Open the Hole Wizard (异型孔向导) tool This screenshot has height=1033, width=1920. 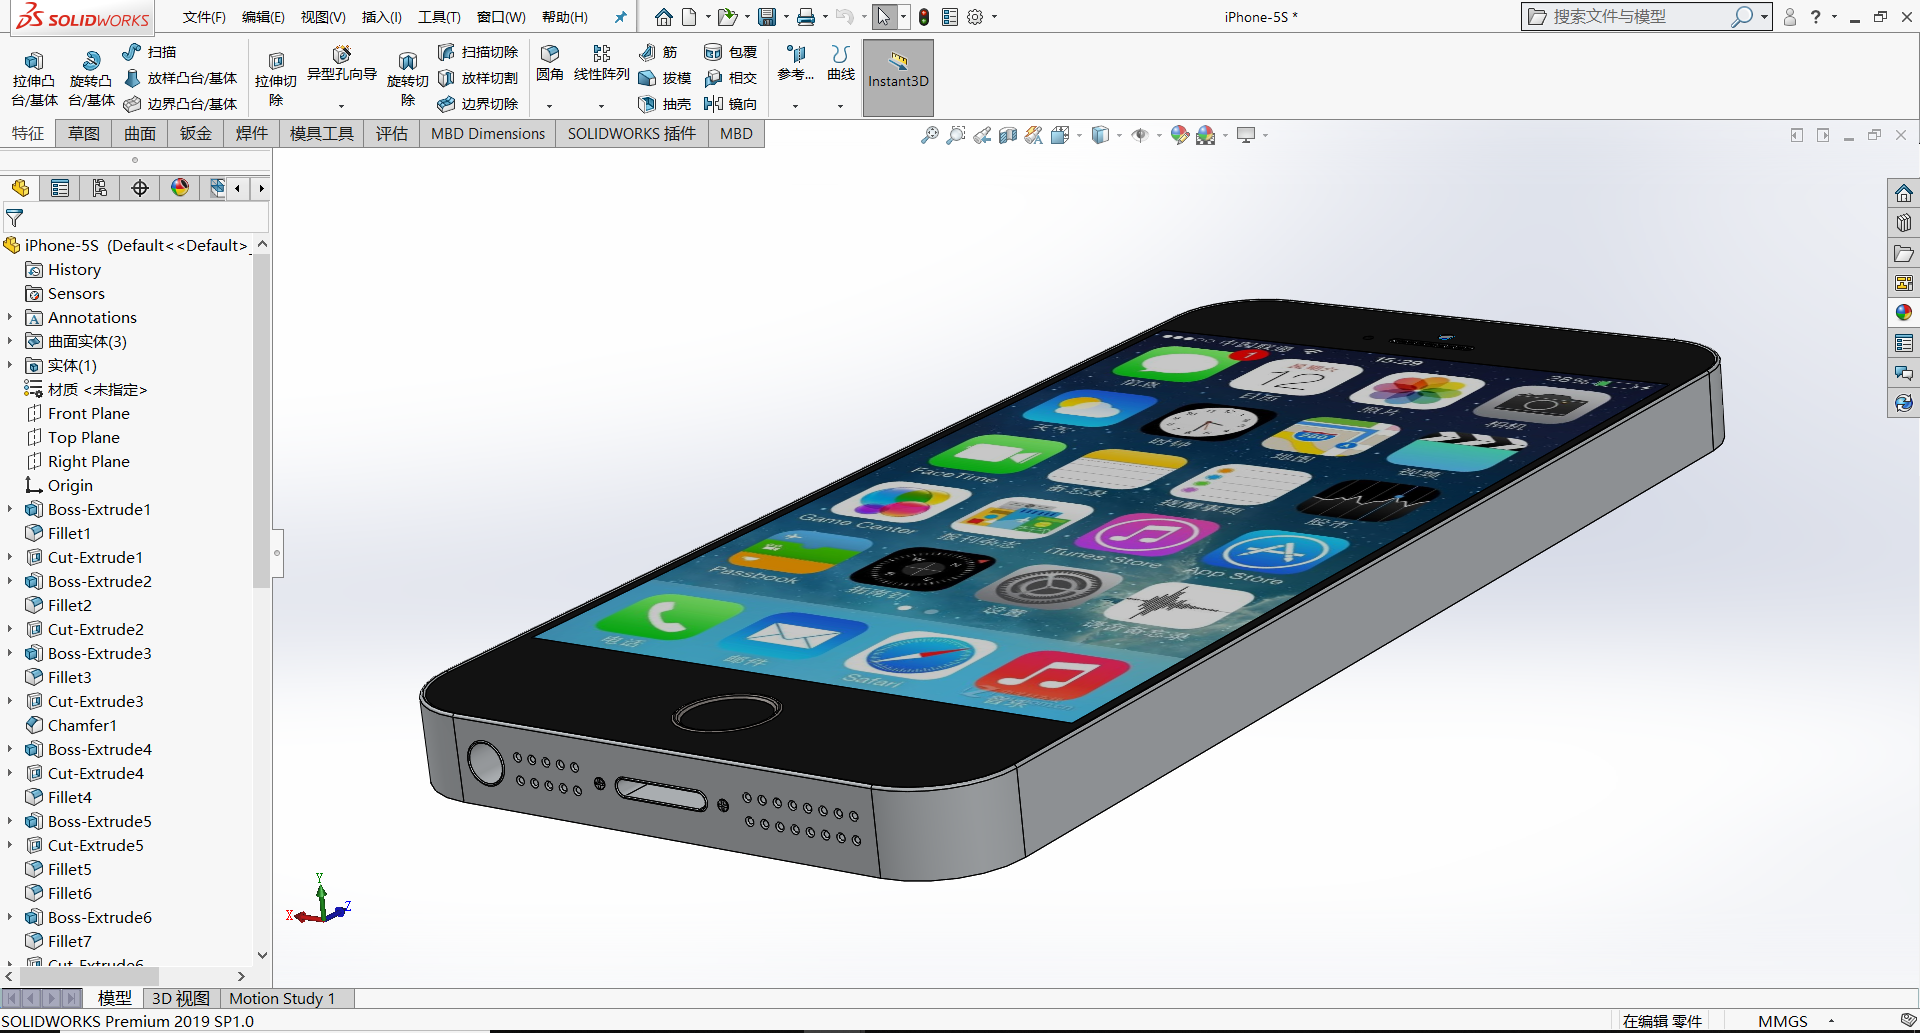click(341, 64)
